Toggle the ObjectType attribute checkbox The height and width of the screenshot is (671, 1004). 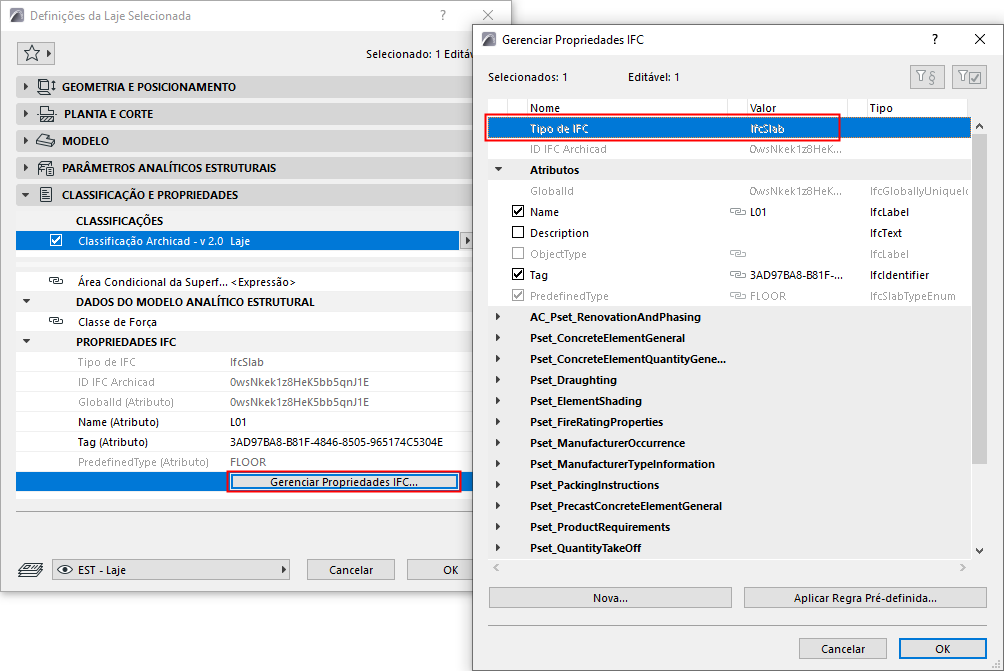click(x=518, y=254)
